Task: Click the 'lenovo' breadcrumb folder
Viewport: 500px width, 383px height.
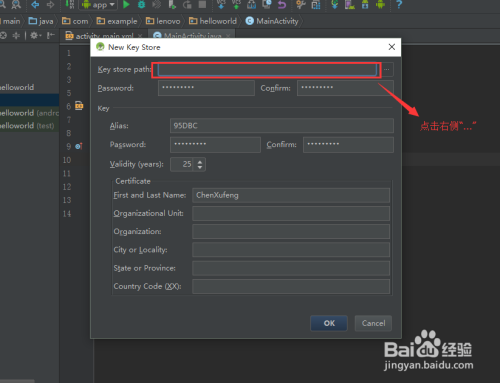Action: 163,21
